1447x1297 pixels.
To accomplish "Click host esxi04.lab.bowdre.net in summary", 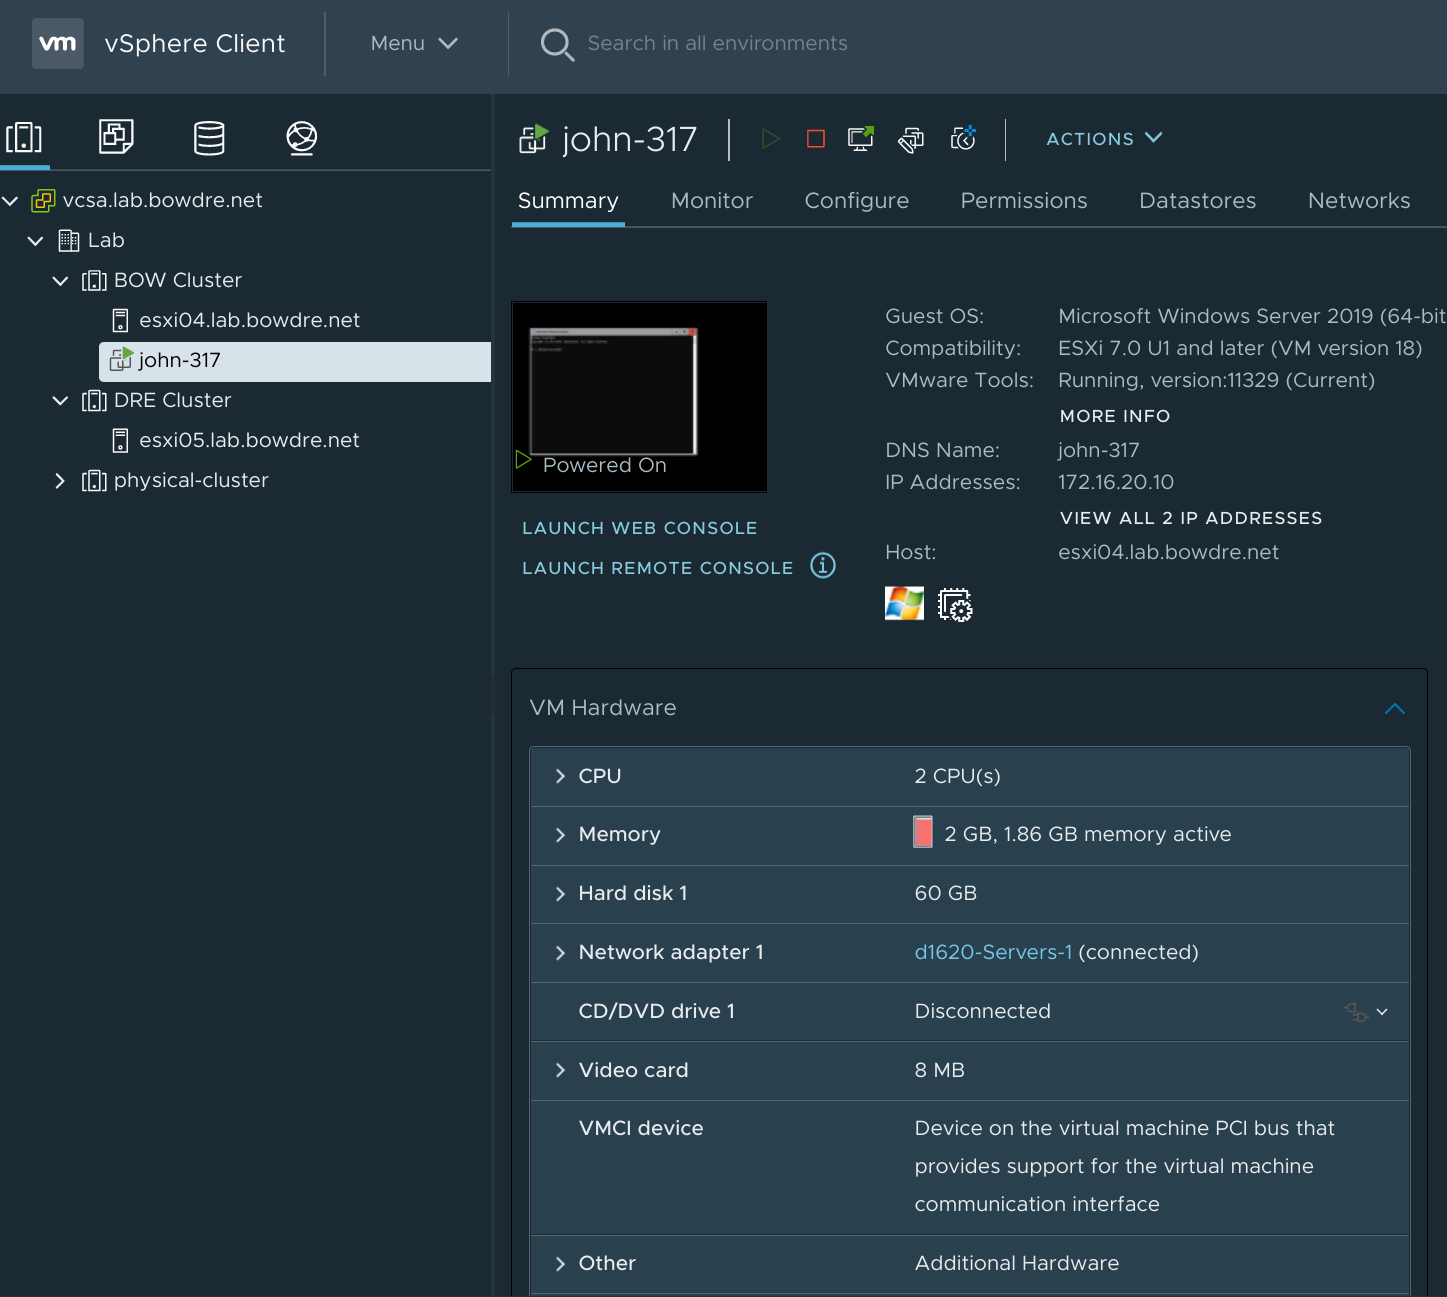I will coord(1168,552).
